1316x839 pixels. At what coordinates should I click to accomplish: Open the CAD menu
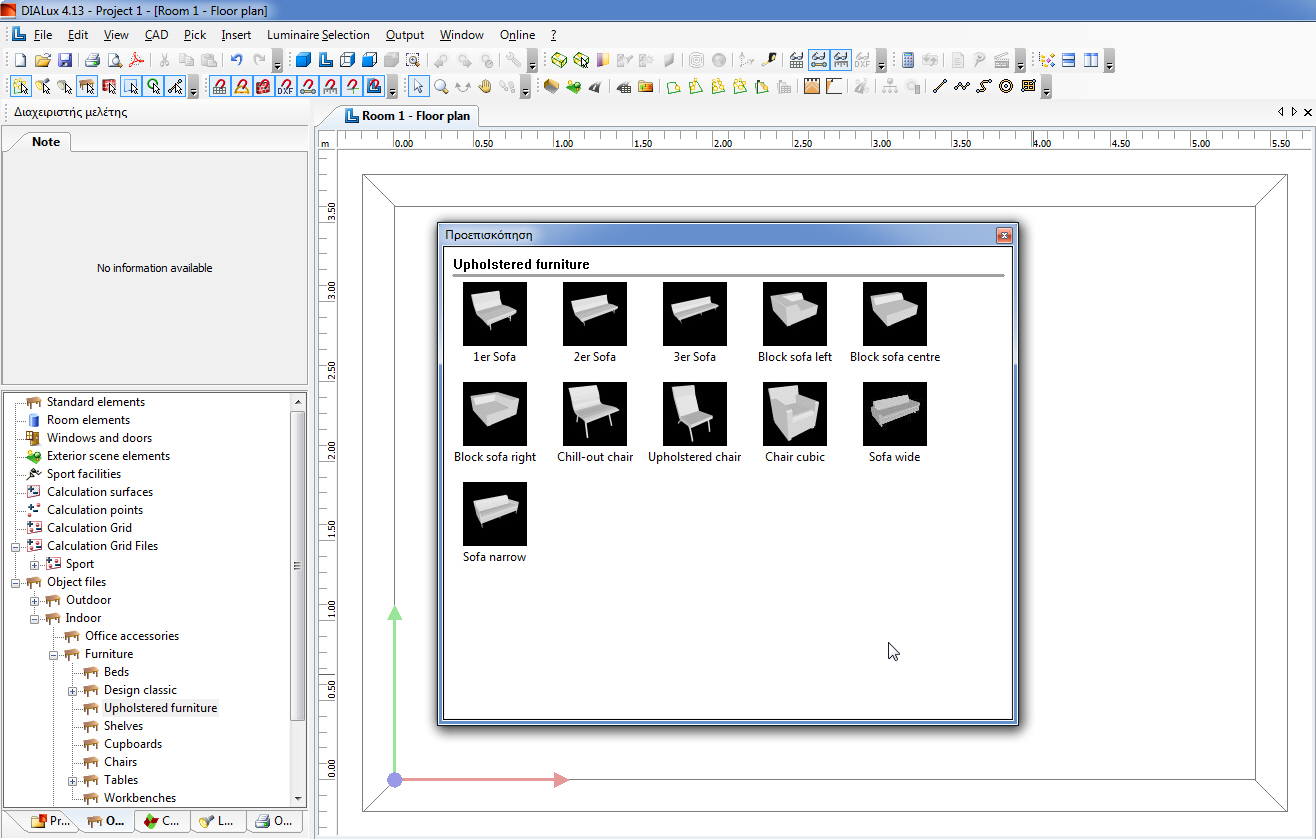point(156,34)
